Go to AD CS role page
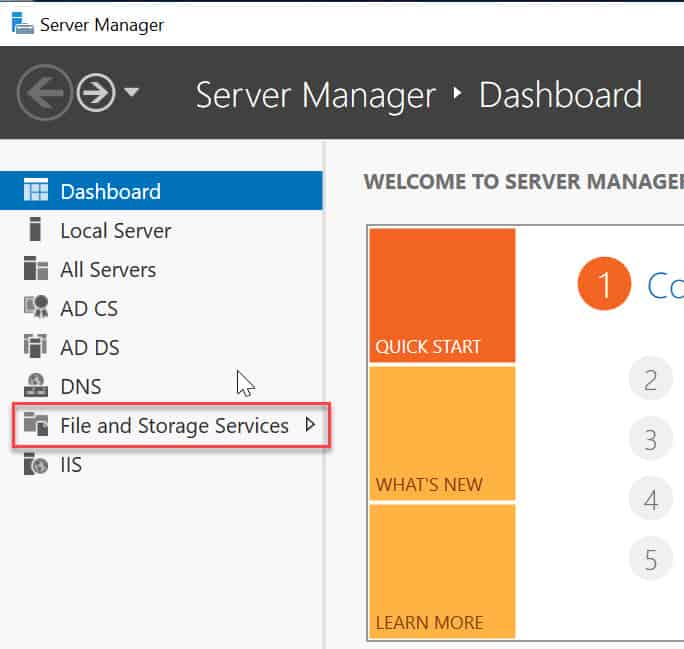Screen dimensions: 684x649 161,307
